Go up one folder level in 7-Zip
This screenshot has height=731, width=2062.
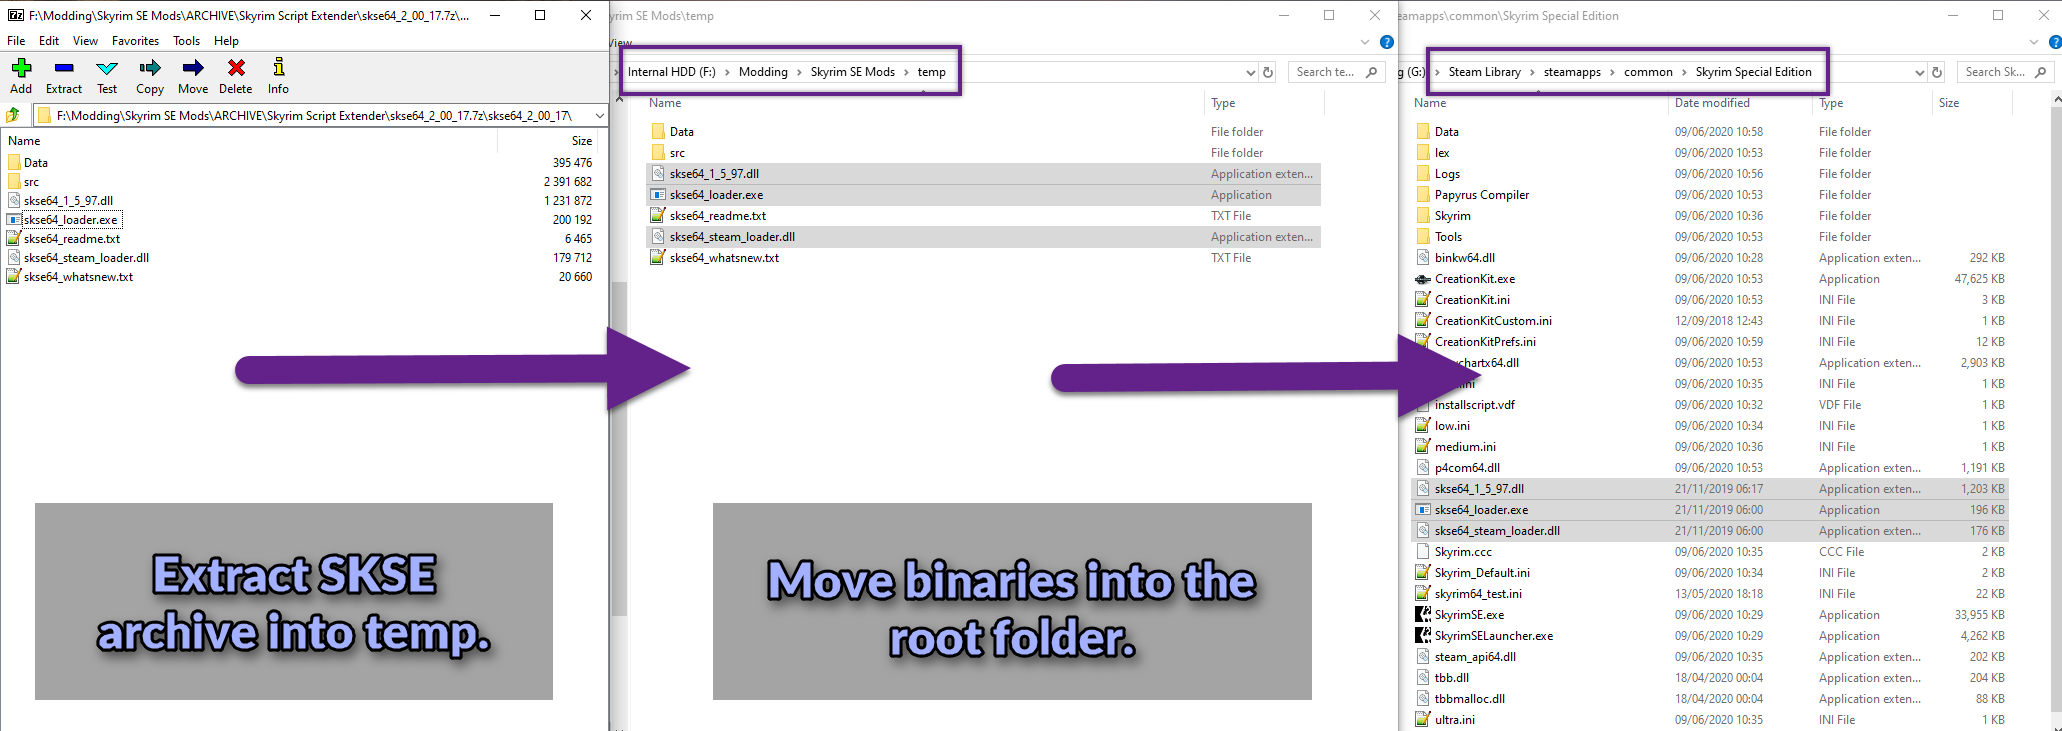click(14, 115)
